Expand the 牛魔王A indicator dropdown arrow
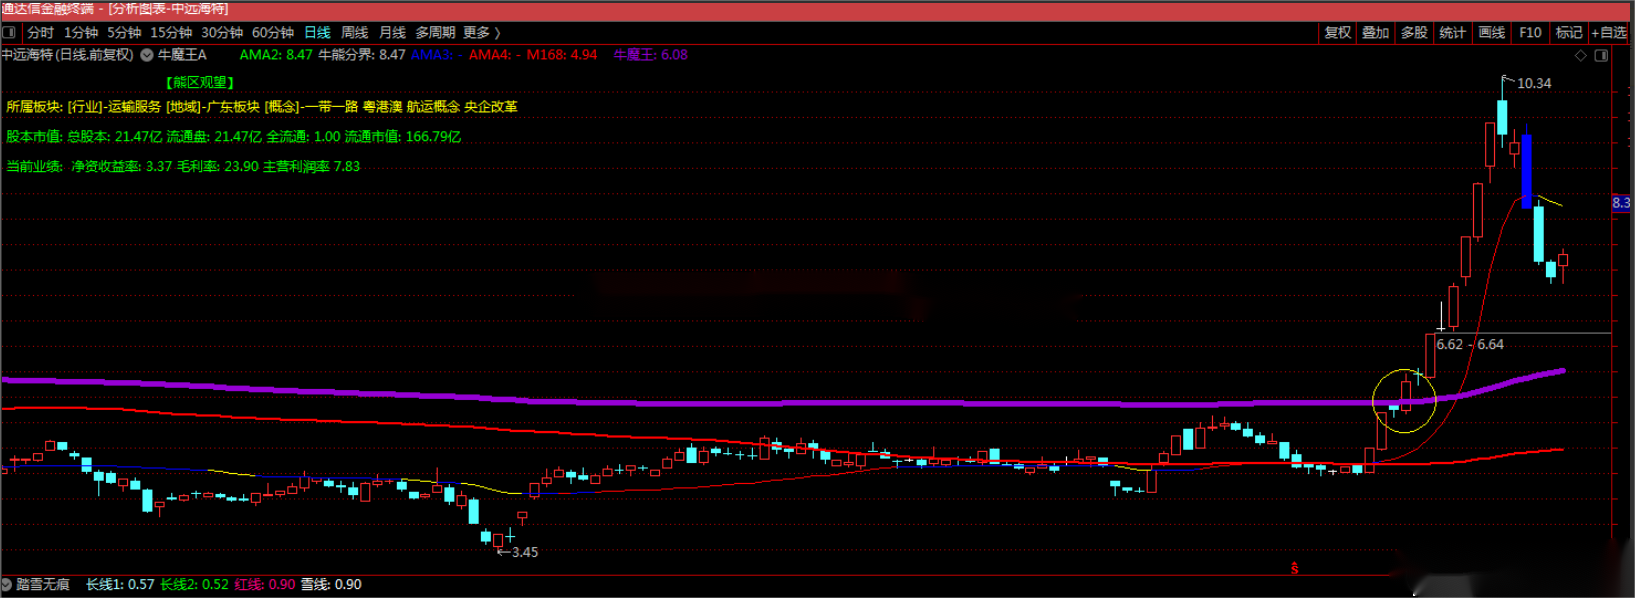The image size is (1635, 598). click(147, 55)
